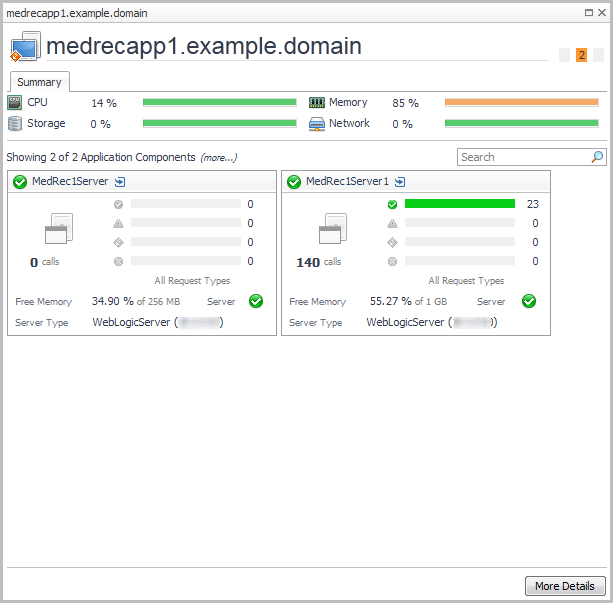Click the application window icon in MedRec1Server card
This screenshot has width=613, height=603.
59,228
